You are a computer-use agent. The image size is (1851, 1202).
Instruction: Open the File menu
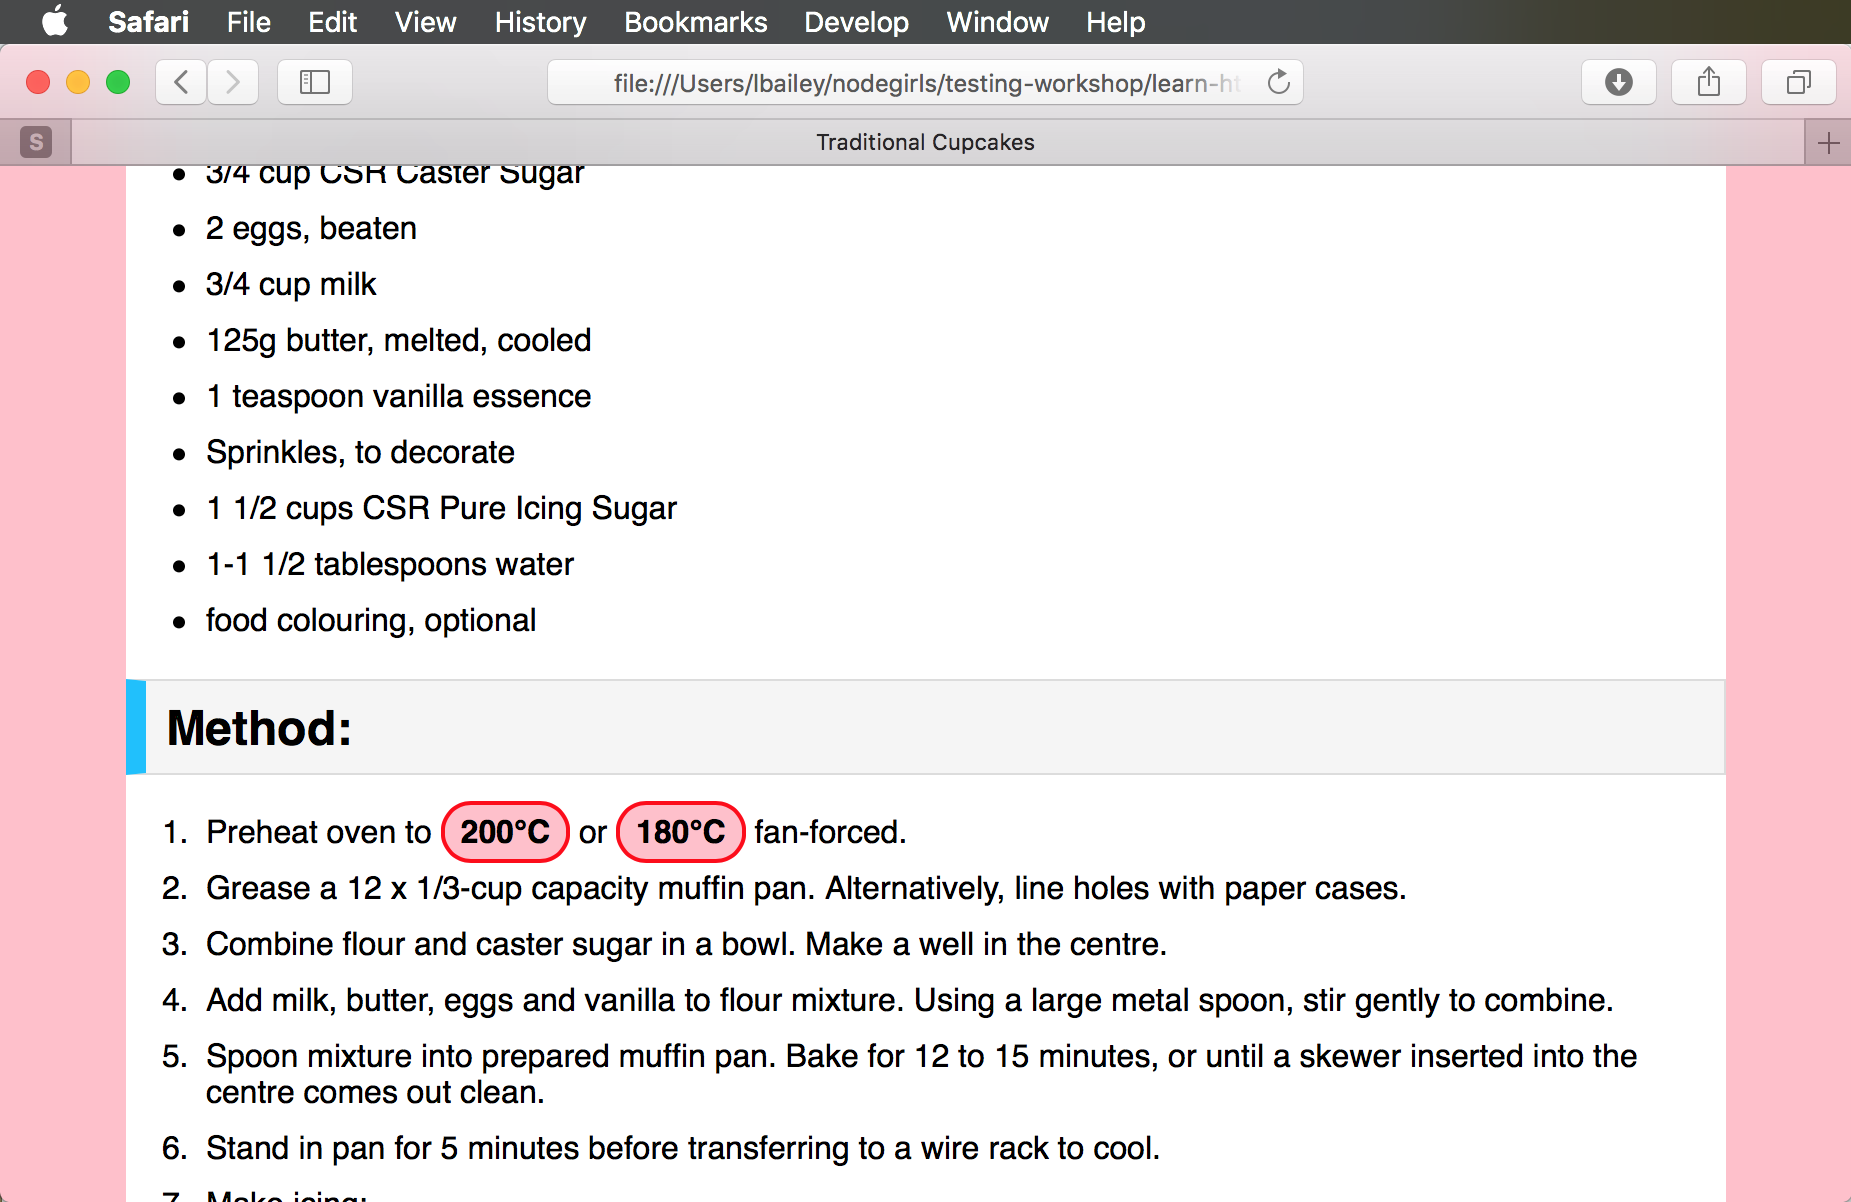pyautogui.click(x=248, y=21)
